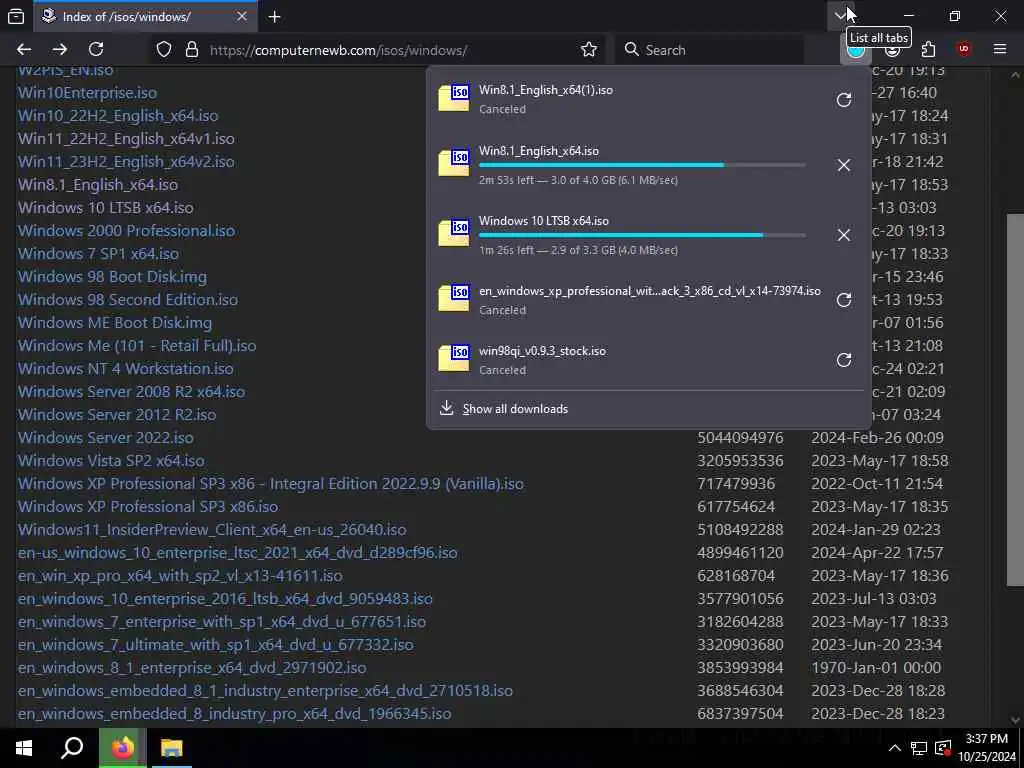Open File Explorer from the taskbar
The width and height of the screenshot is (1024, 768).
coord(171,748)
